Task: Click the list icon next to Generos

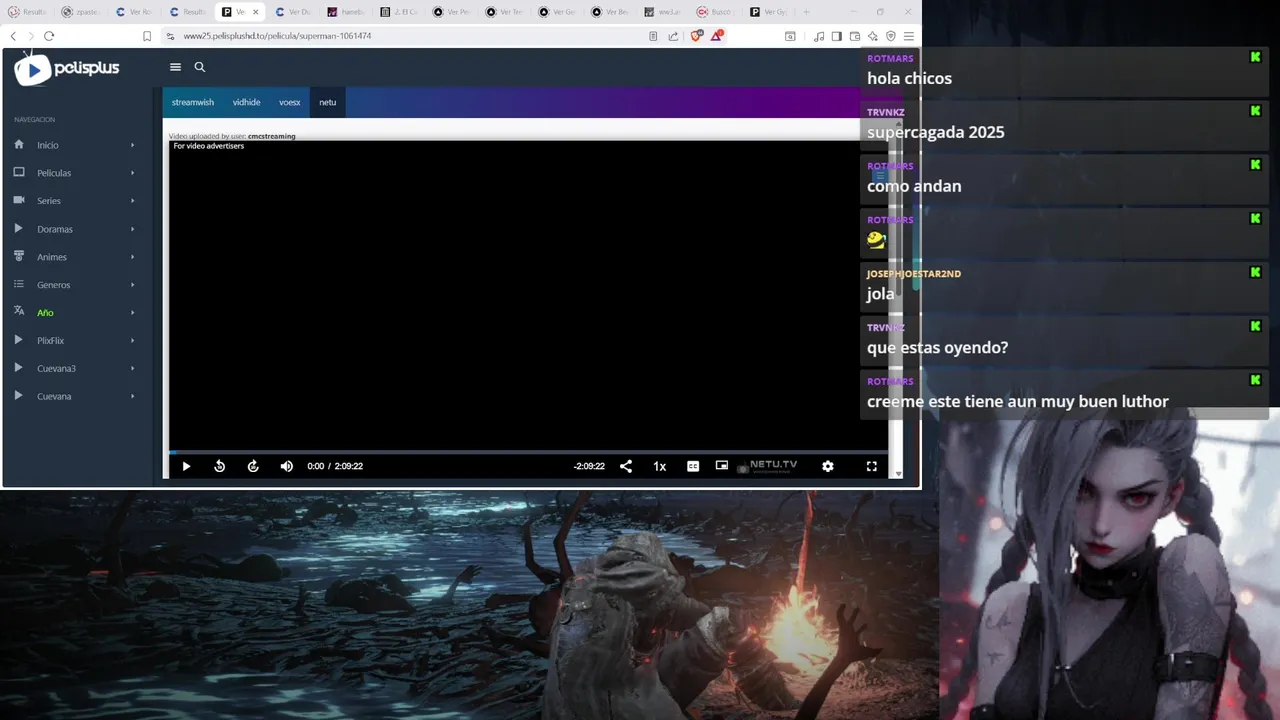Action: pos(19,284)
